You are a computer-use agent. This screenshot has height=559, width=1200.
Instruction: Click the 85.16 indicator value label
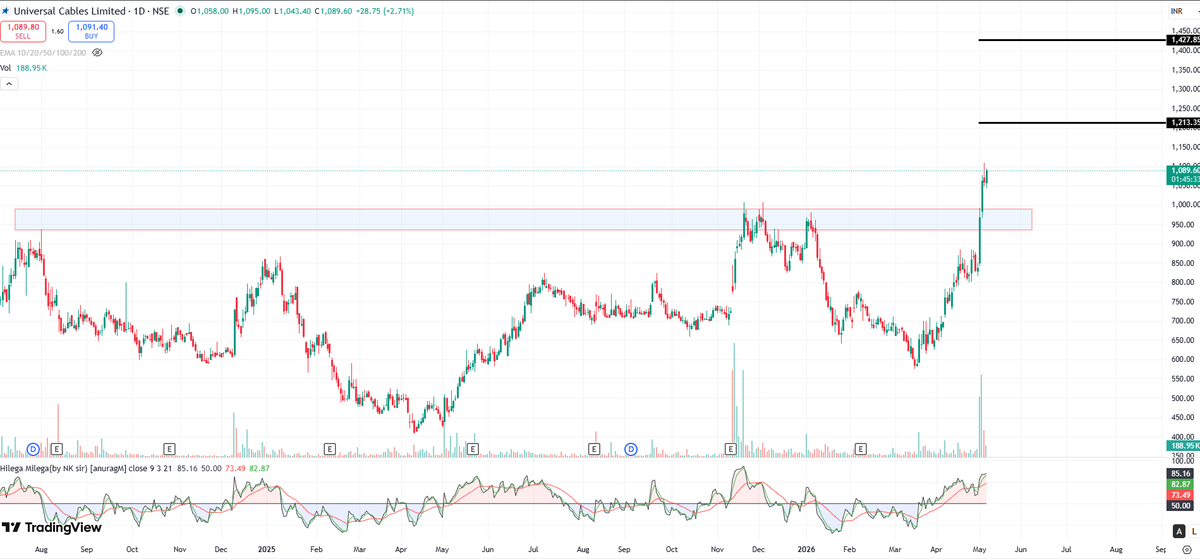coord(1181,473)
